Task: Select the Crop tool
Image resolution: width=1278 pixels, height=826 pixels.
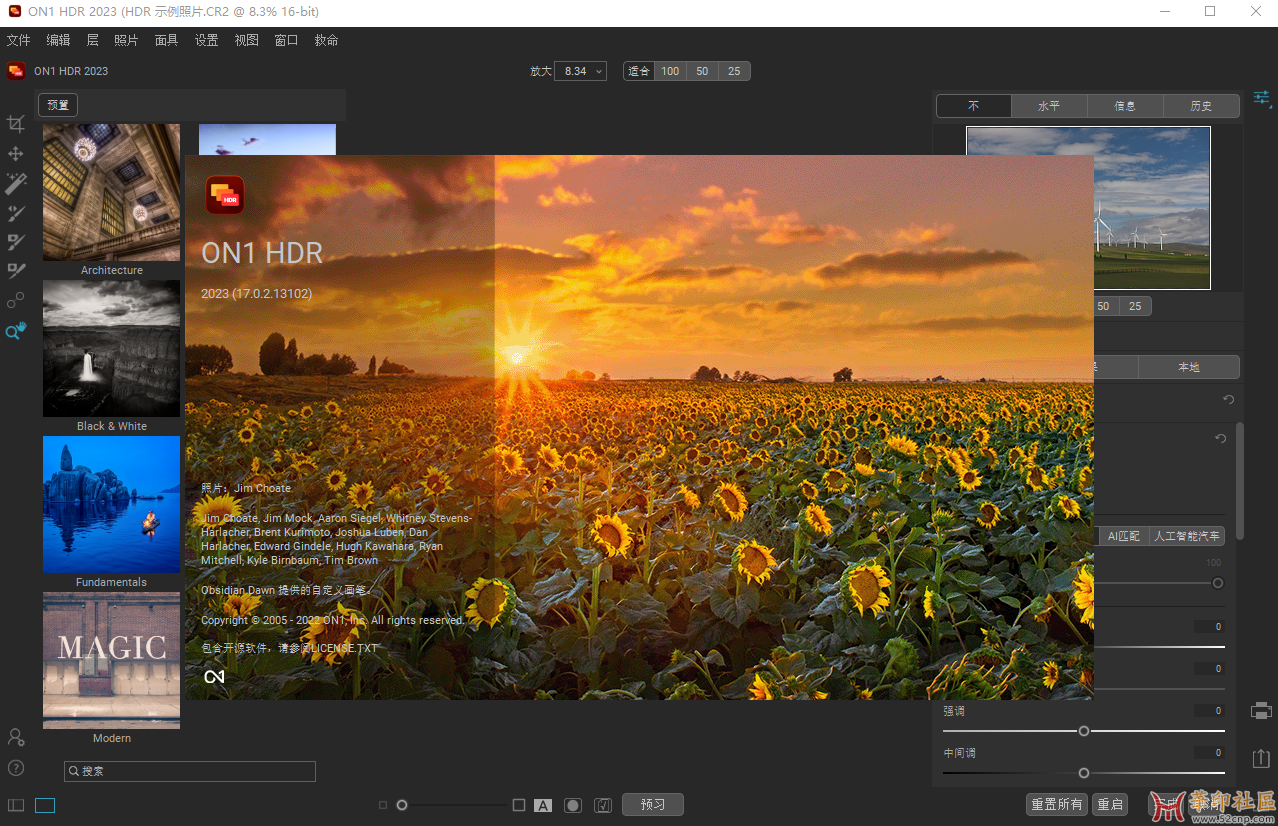Action: pyautogui.click(x=16, y=124)
